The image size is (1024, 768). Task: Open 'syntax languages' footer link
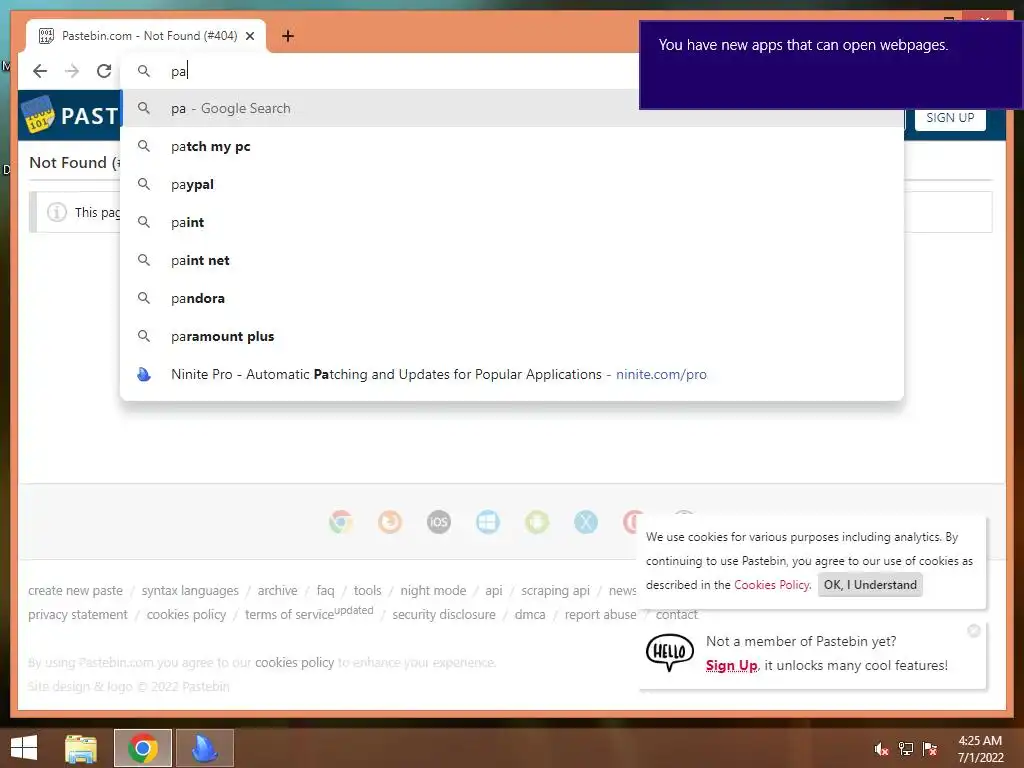[x=190, y=590]
